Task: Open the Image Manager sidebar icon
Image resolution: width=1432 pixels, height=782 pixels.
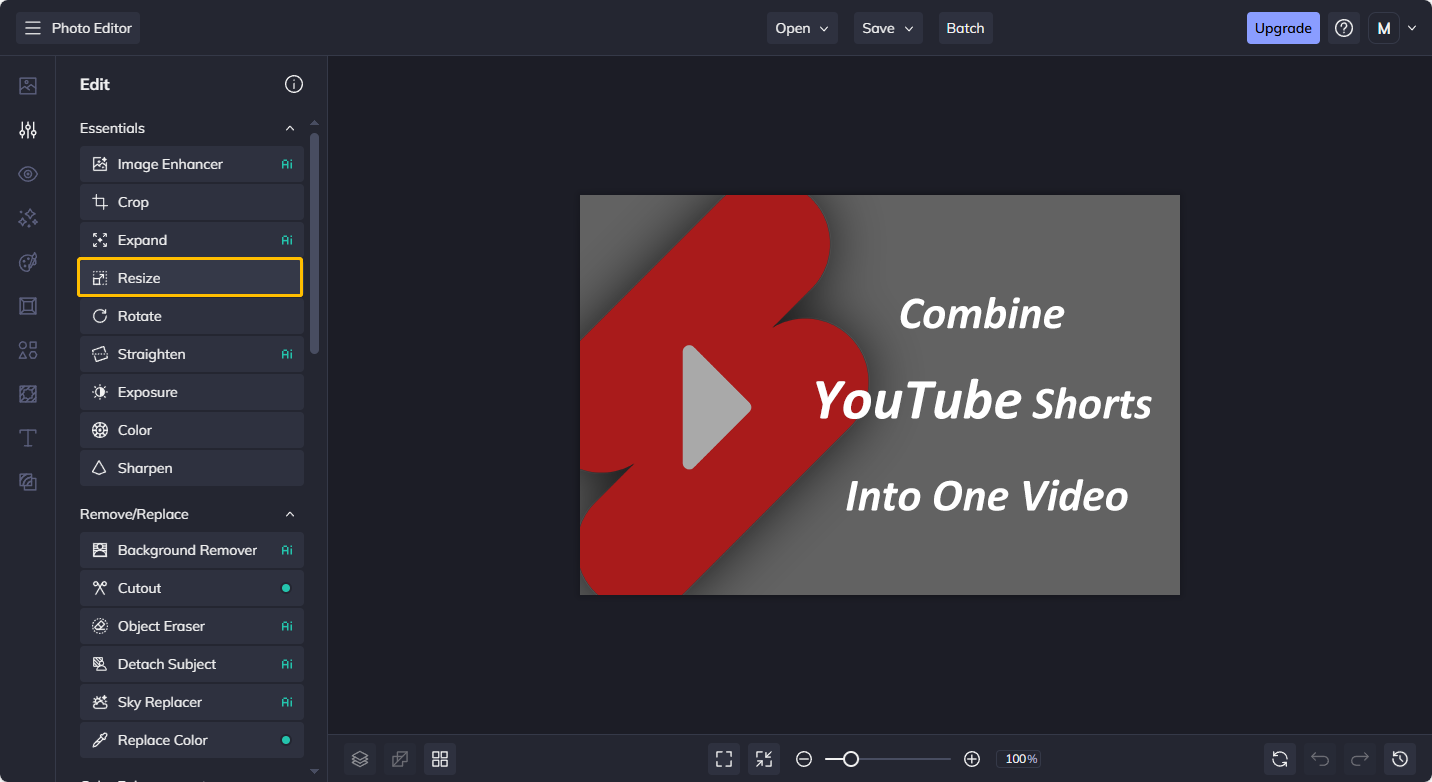Action: 28,86
